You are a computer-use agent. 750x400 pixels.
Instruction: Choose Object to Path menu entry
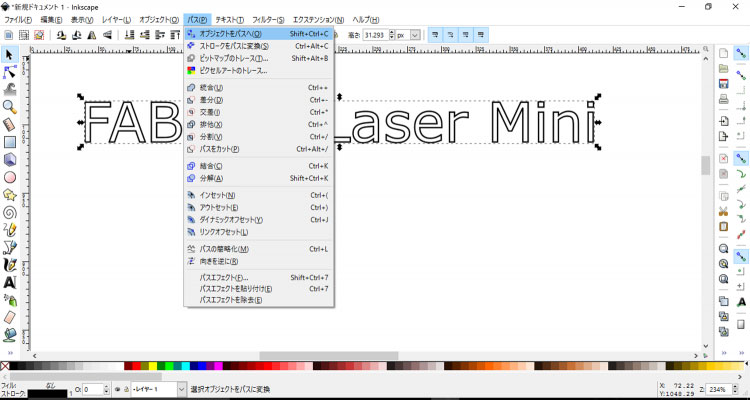tap(258, 33)
